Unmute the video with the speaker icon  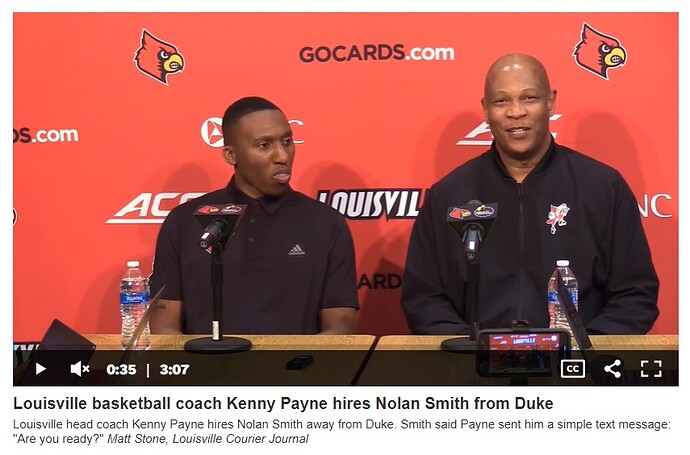(80, 369)
